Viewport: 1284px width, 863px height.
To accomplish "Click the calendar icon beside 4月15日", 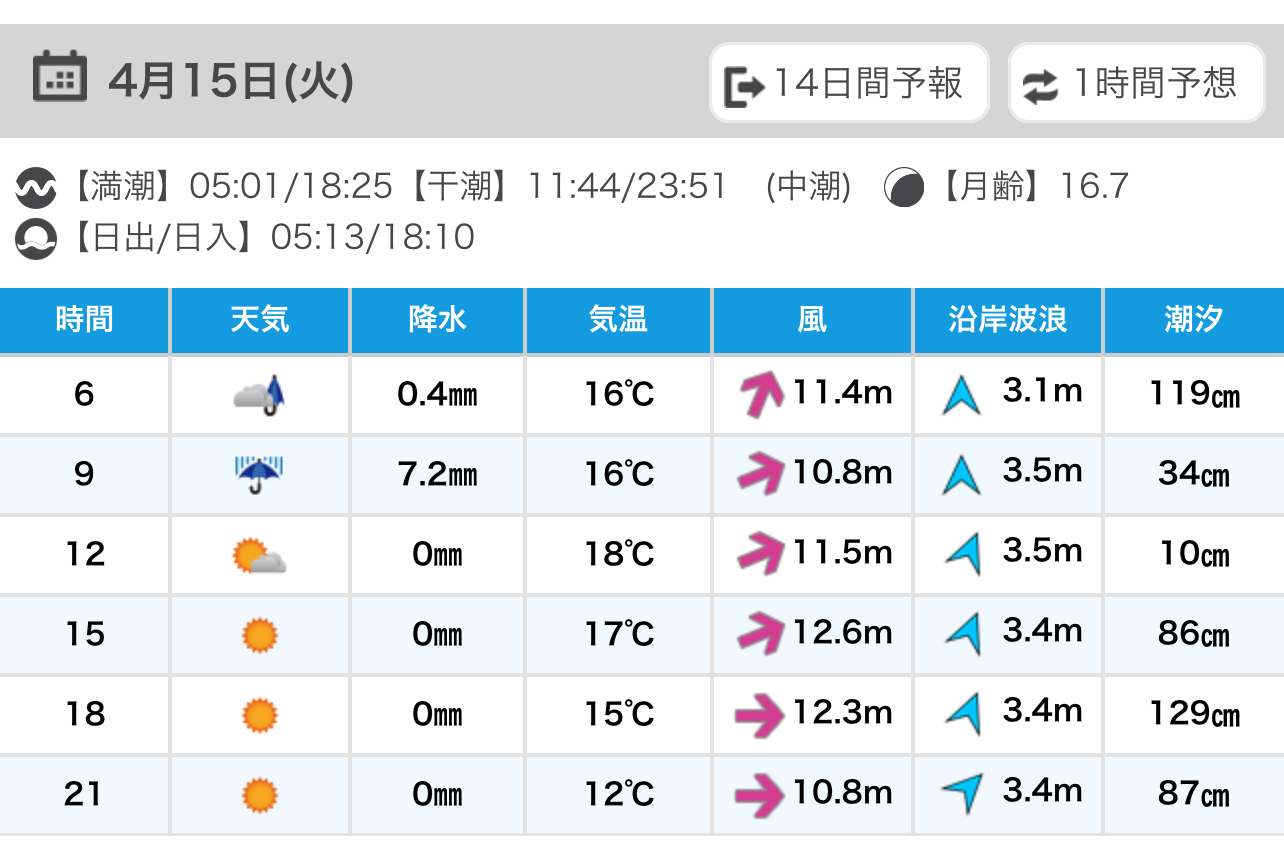I will click(59, 78).
